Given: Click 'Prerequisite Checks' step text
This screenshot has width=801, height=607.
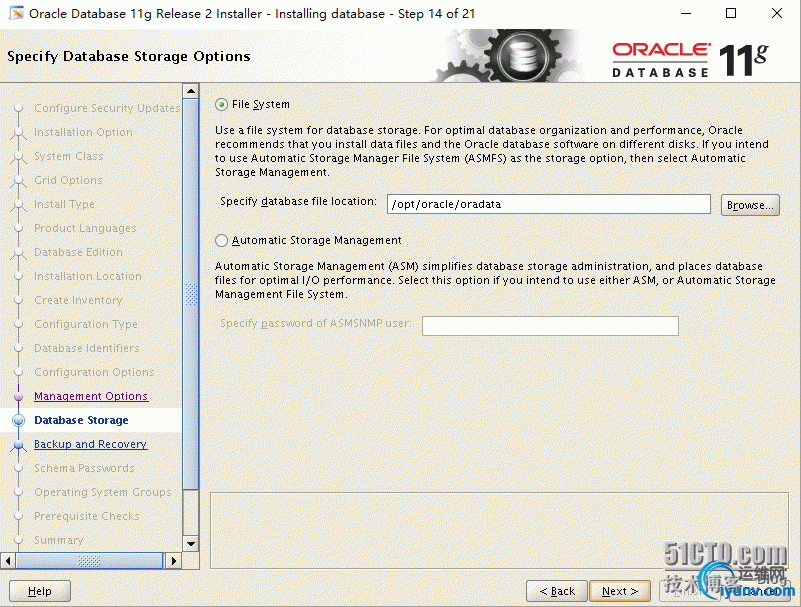Looking at the screenshot, I should [x=87, y=516].
